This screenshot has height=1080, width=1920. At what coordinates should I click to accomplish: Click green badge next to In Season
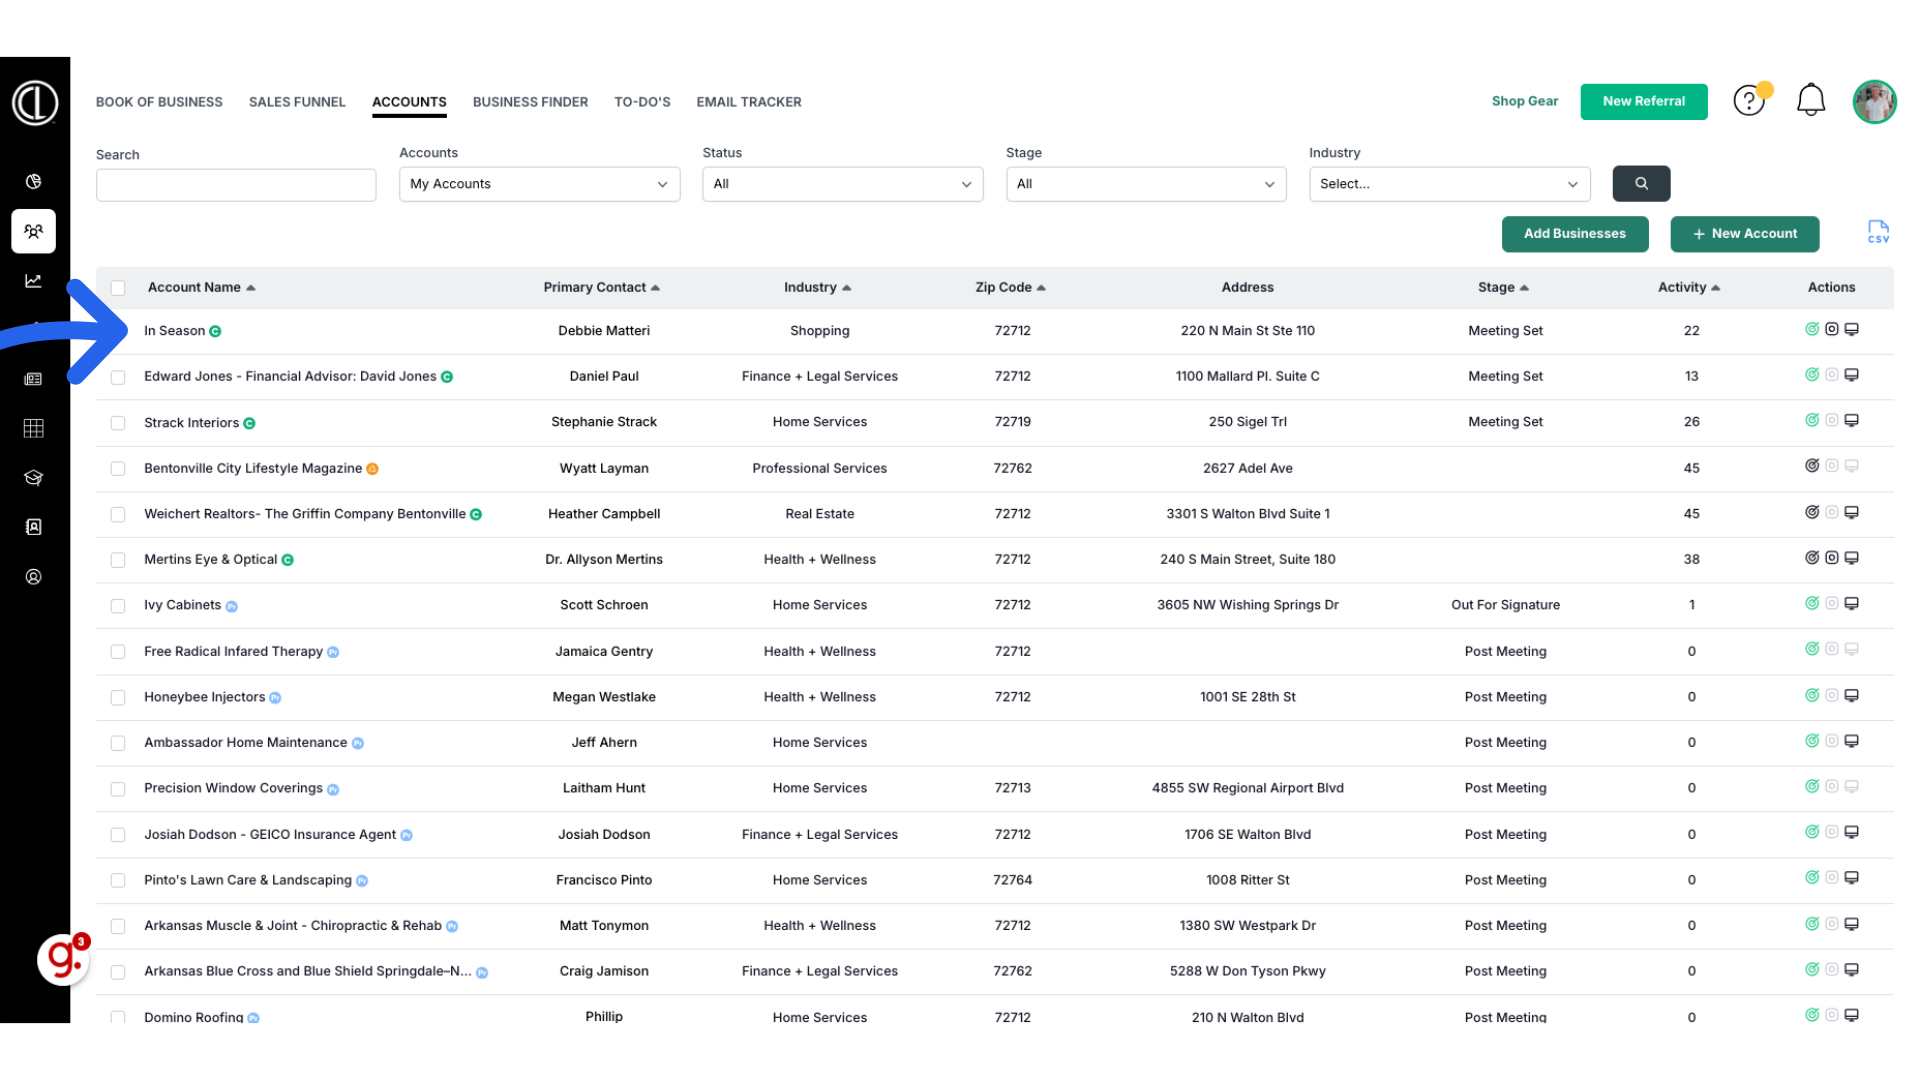[x=215, y=331]
